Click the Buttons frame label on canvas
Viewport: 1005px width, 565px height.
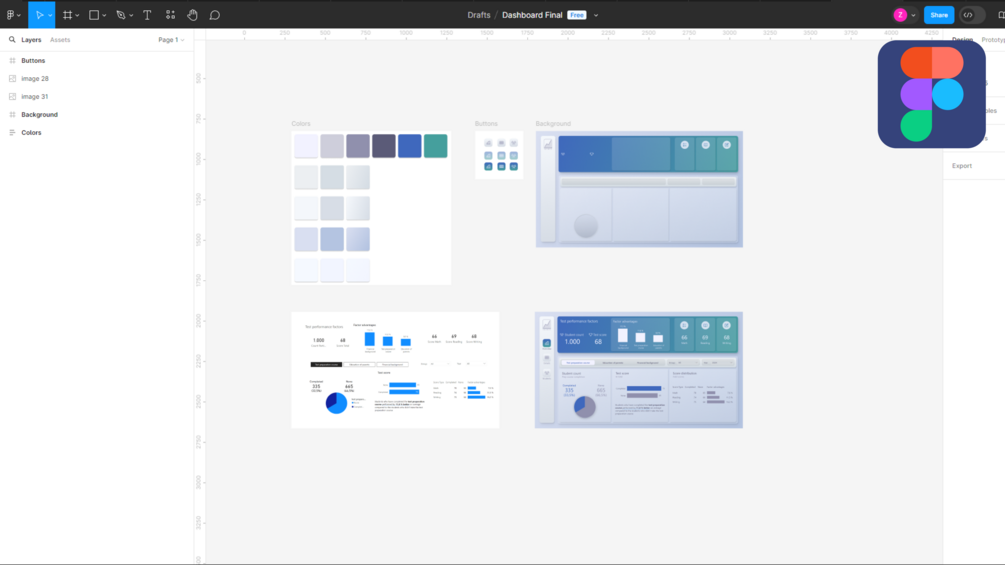pyautogui.click(x=486, y=124)
